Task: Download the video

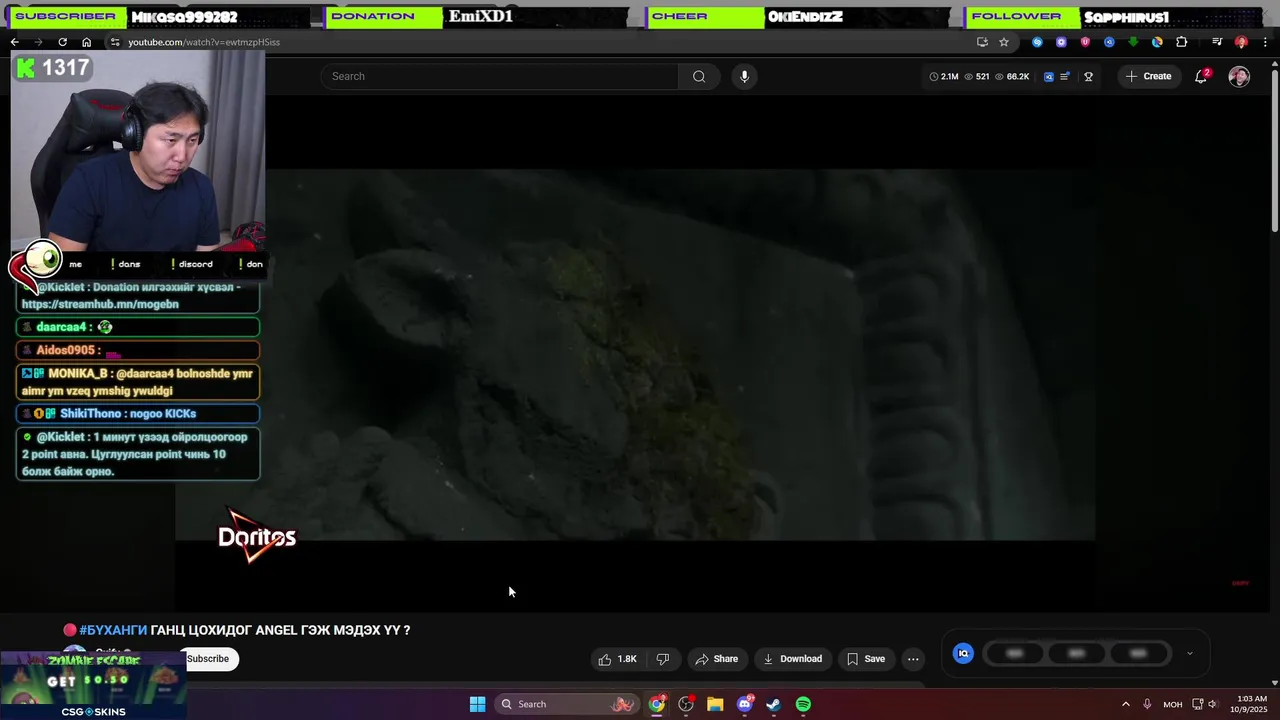Action: pos(792,659)
